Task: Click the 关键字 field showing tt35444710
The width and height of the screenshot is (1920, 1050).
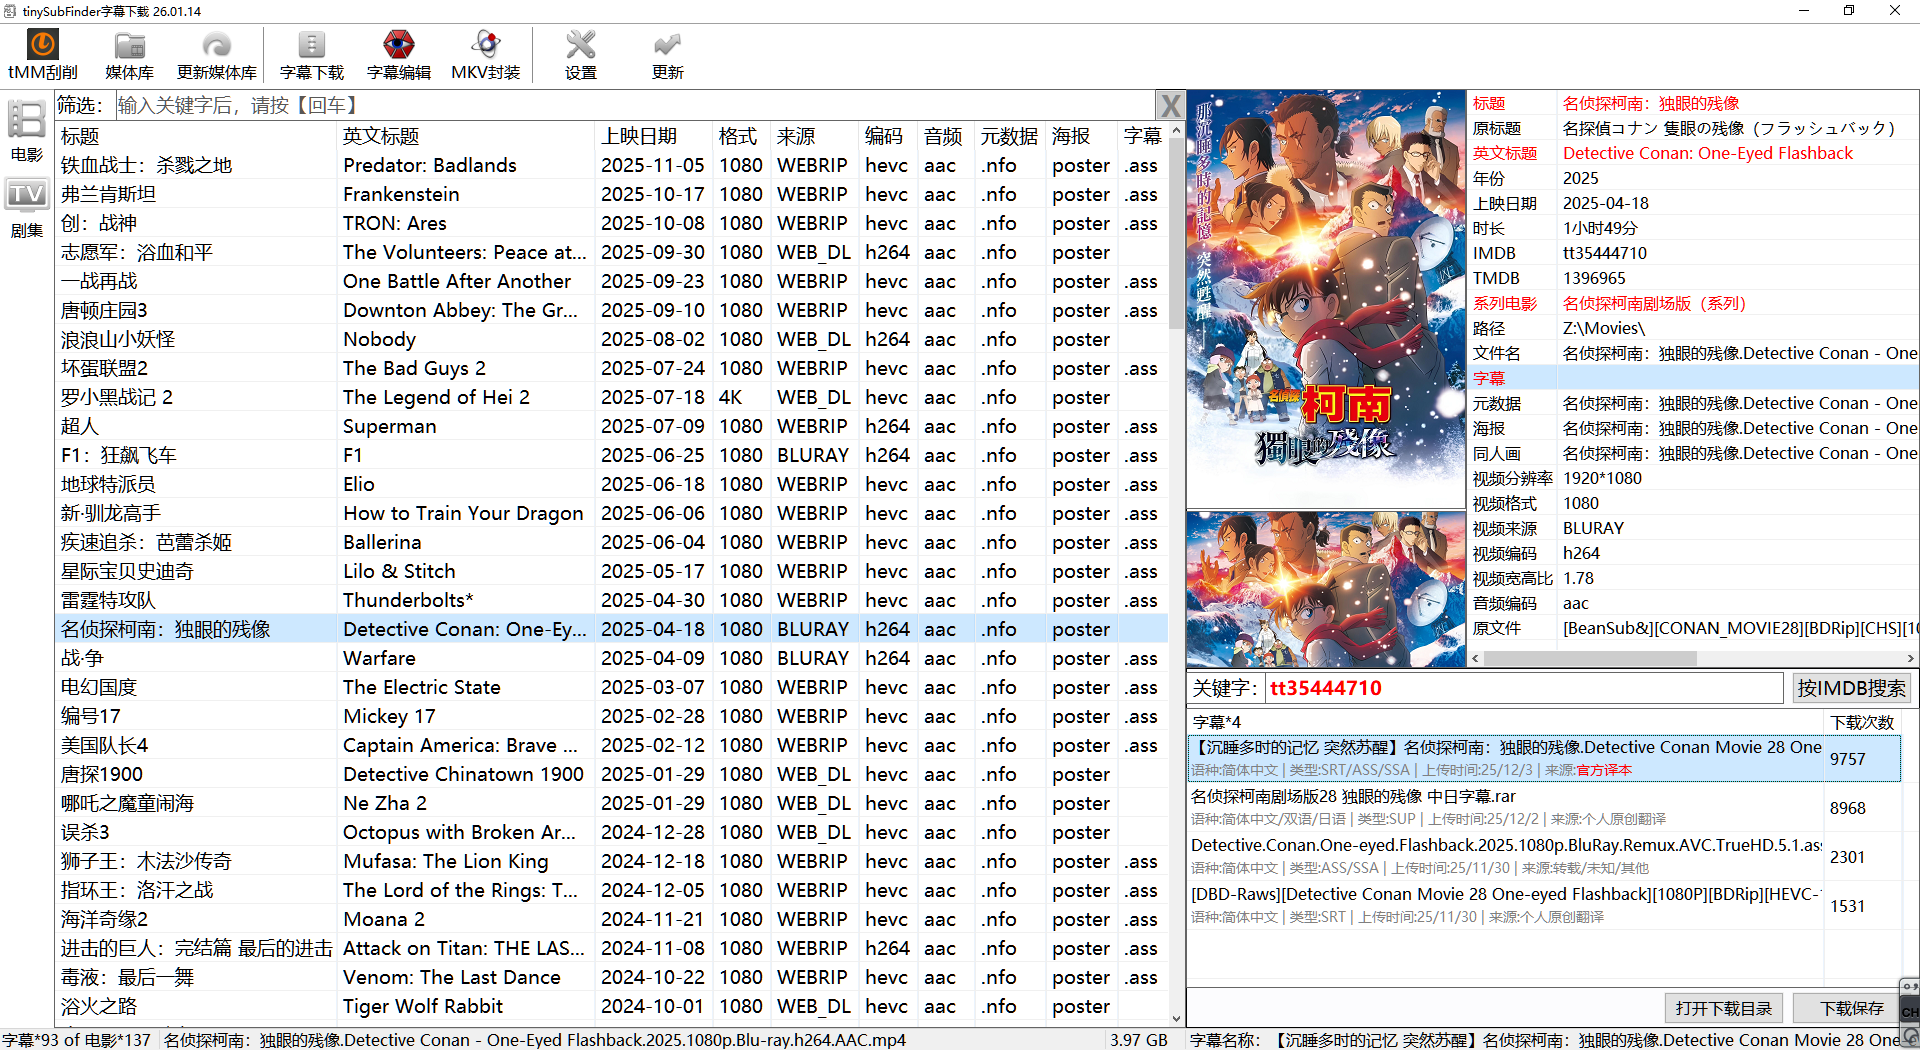Action: pos(1524,688)
